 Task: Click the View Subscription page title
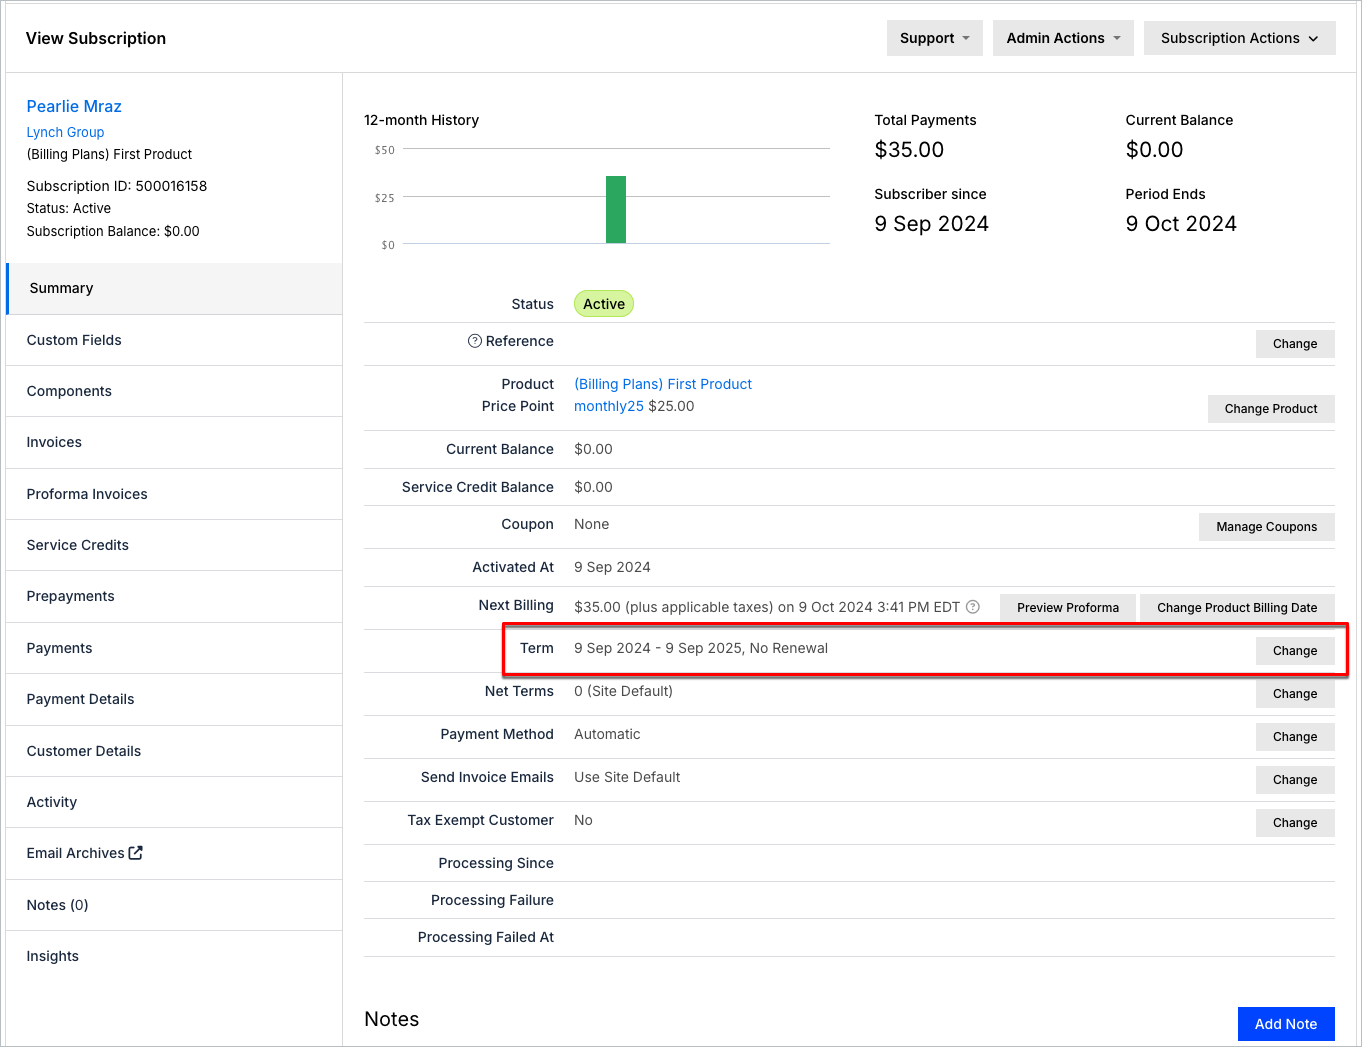(96, 38)
